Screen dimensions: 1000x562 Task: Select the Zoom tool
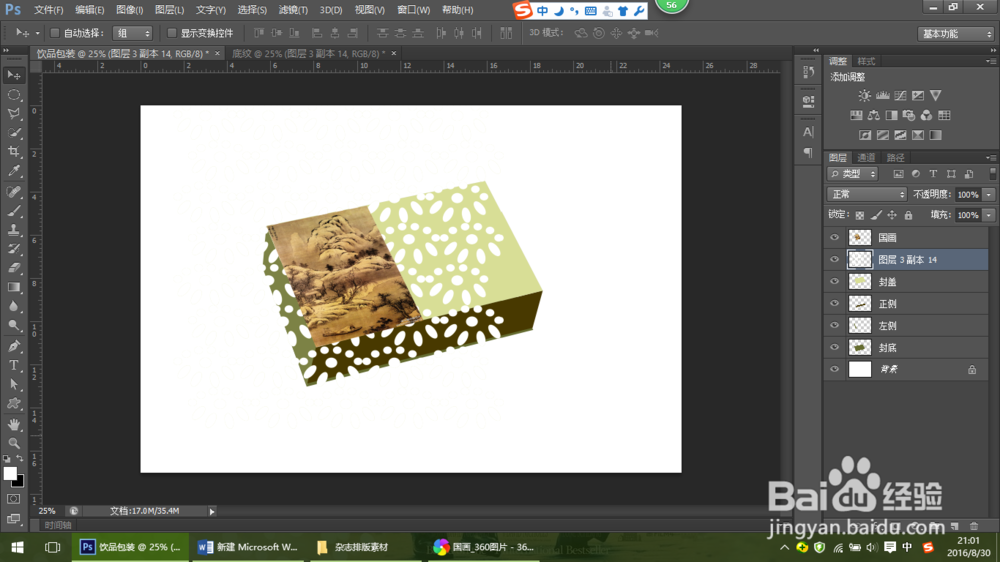point(13,443)
